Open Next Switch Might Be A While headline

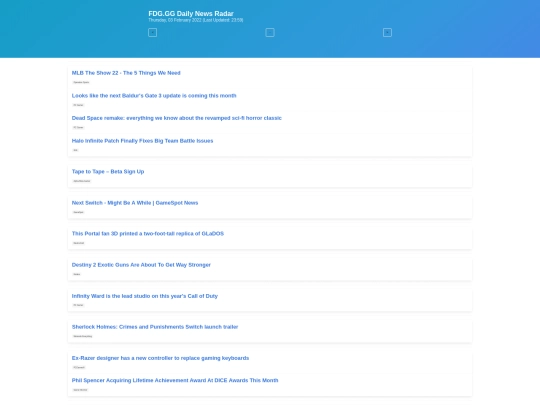[135, 203]
